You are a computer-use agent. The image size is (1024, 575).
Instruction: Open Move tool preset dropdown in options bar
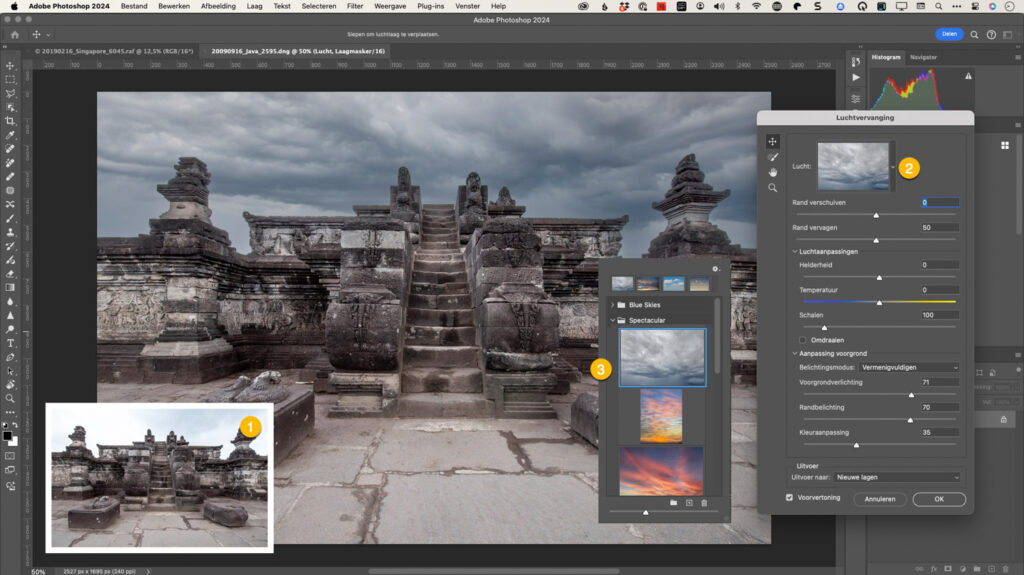[48, 35]
